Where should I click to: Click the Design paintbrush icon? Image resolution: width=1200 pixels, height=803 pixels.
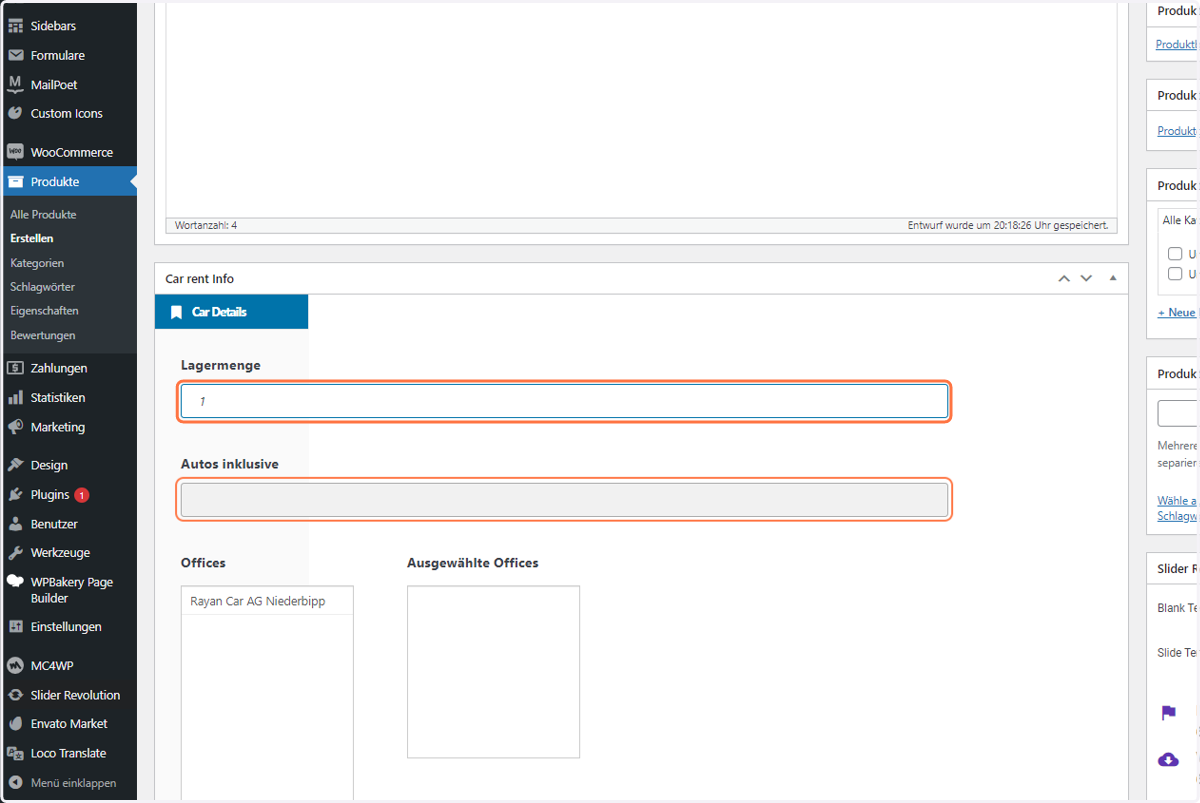coord(15,465)
